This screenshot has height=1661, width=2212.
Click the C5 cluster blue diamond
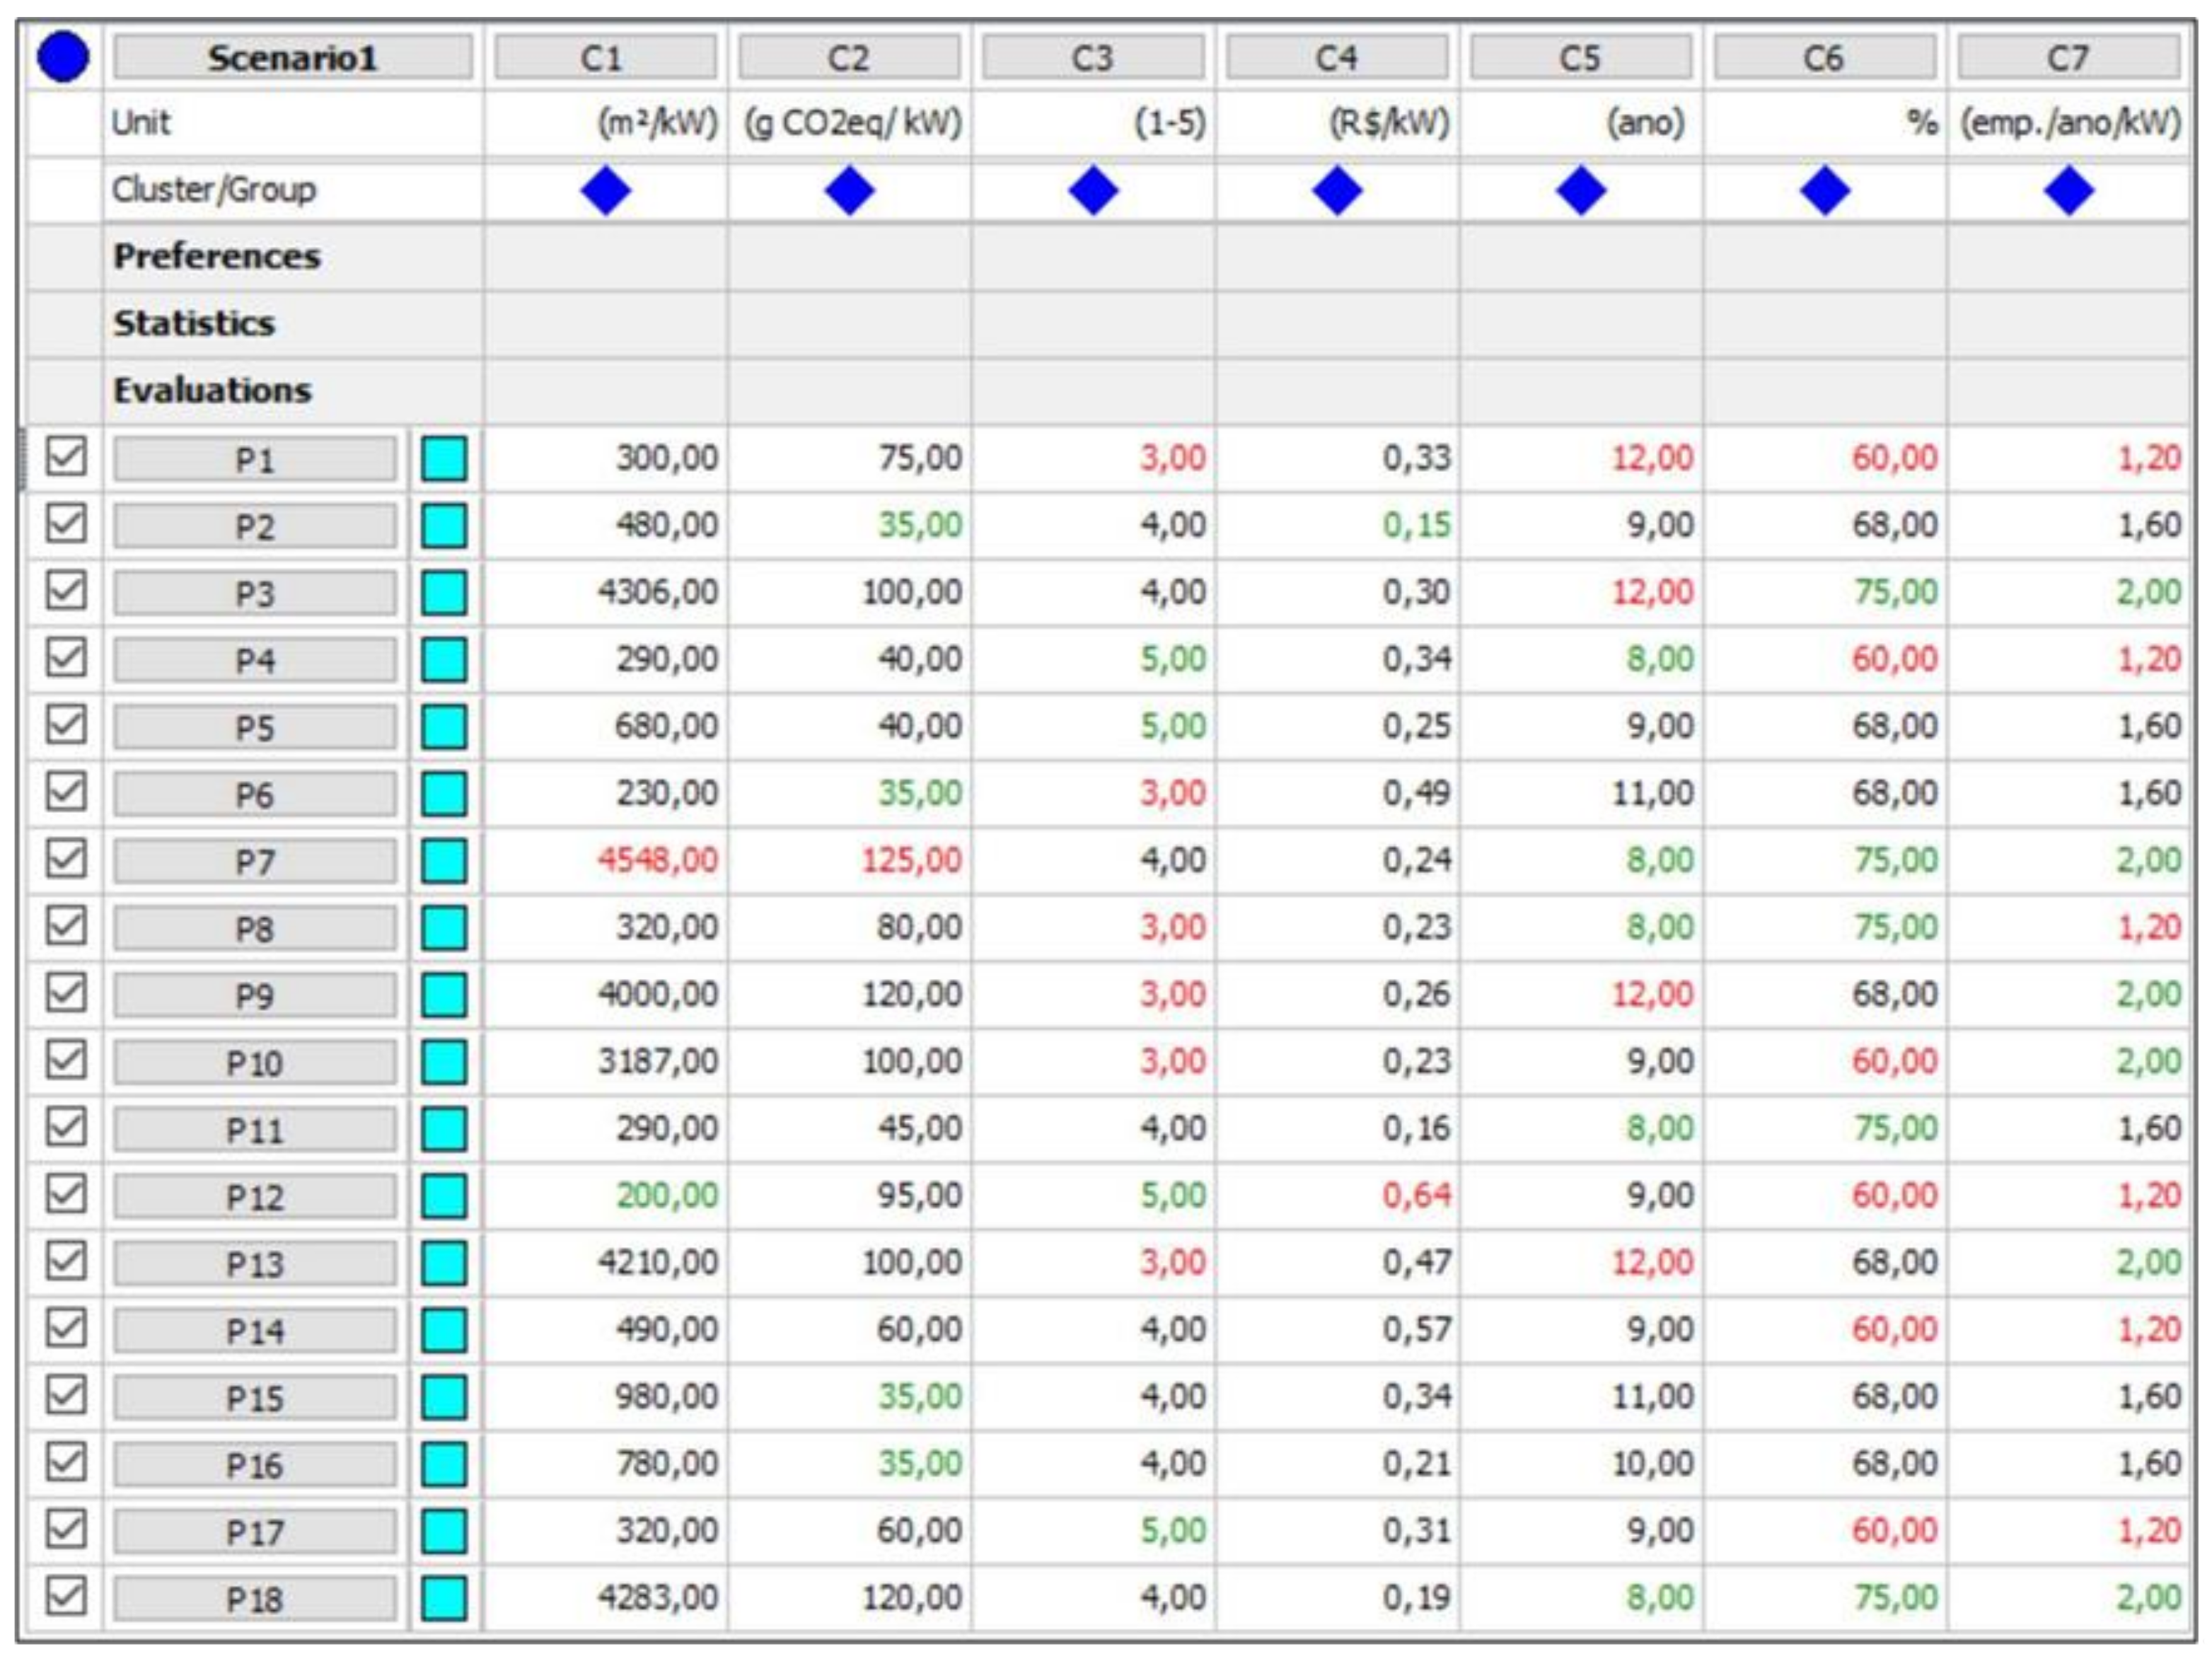pos(1581,191)
